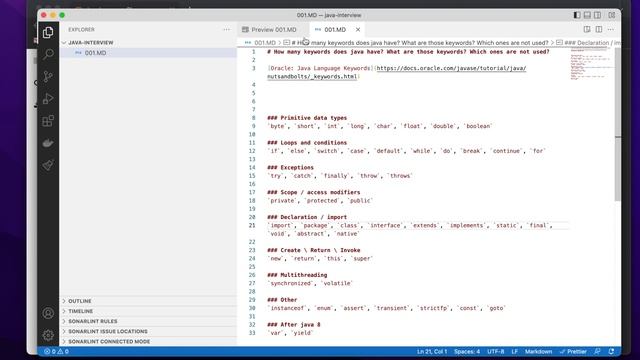The image size is (640, 360).
Task: Change indentation via Spaces: 4
Action: coord(467,351)
